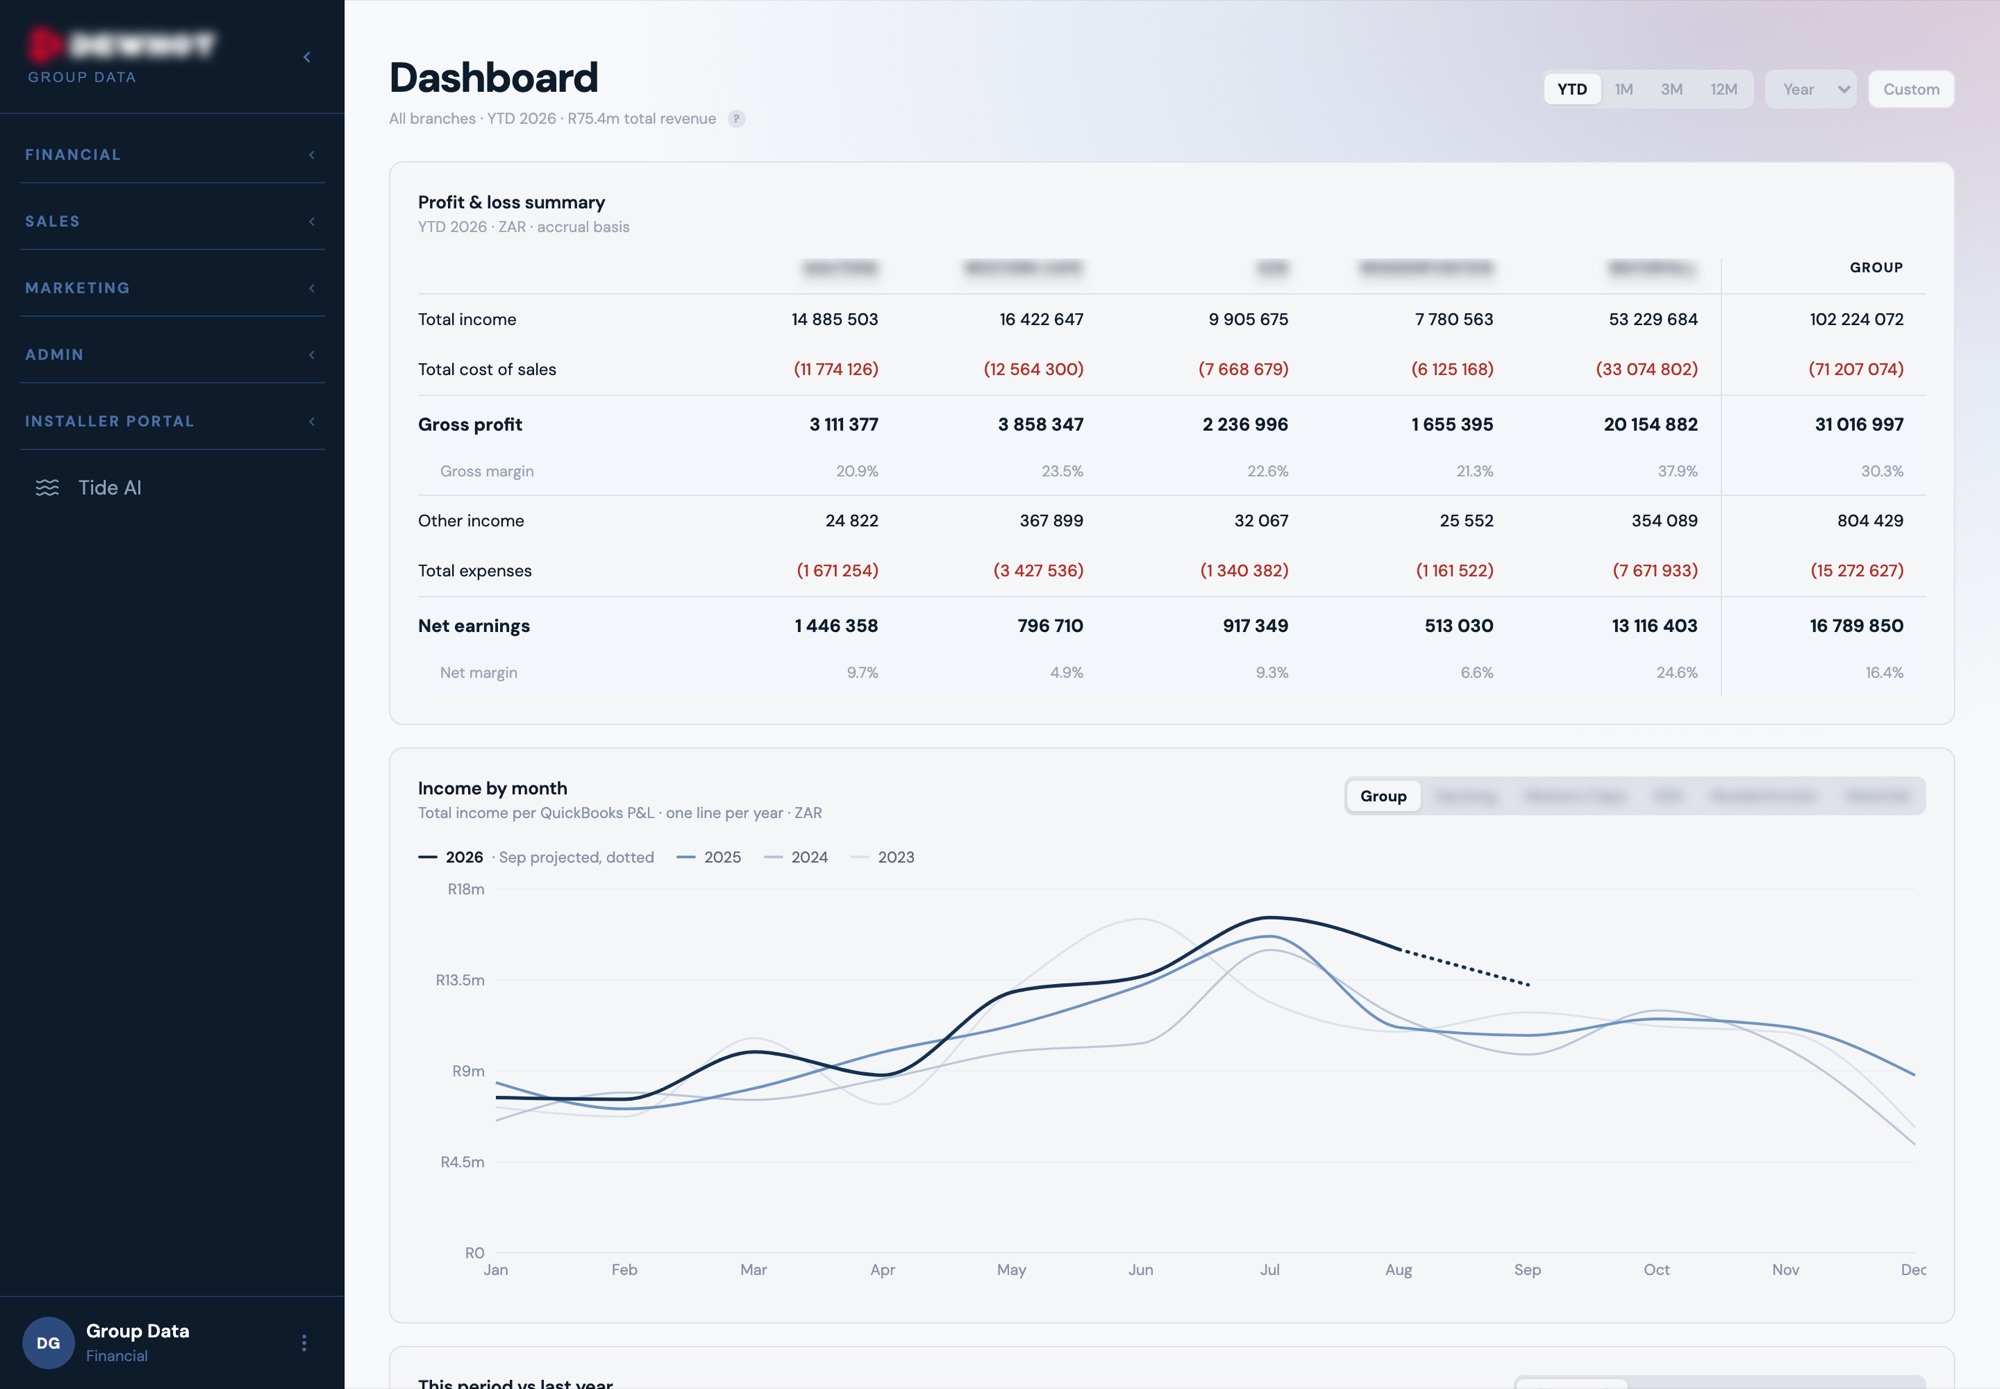The width and height of the screenshot is (2000, 1389).
Task: Click the Sep label on the chart axis
Action: [1527, 1270]
